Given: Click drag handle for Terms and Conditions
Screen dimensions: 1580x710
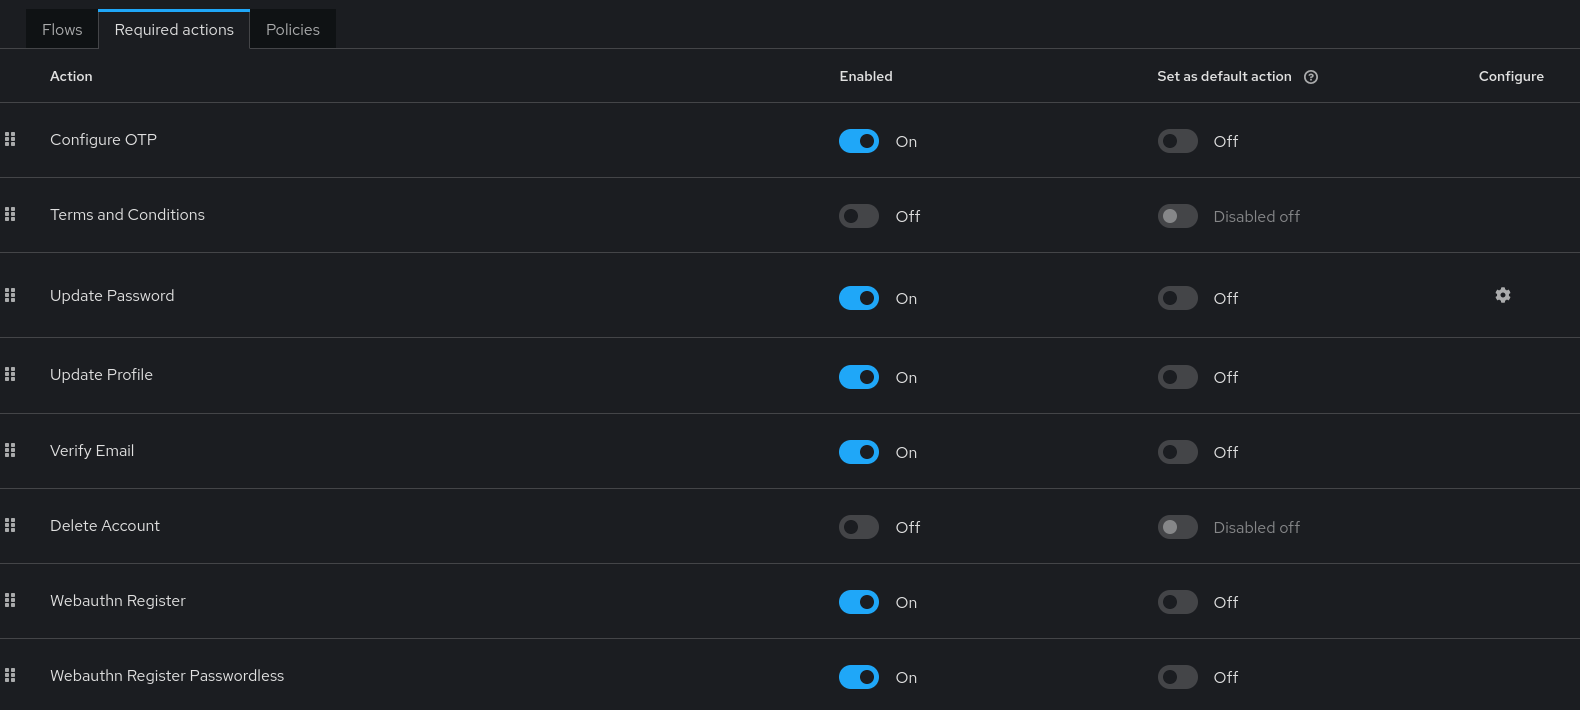Looking at the screenshot, I should [10, 214].
